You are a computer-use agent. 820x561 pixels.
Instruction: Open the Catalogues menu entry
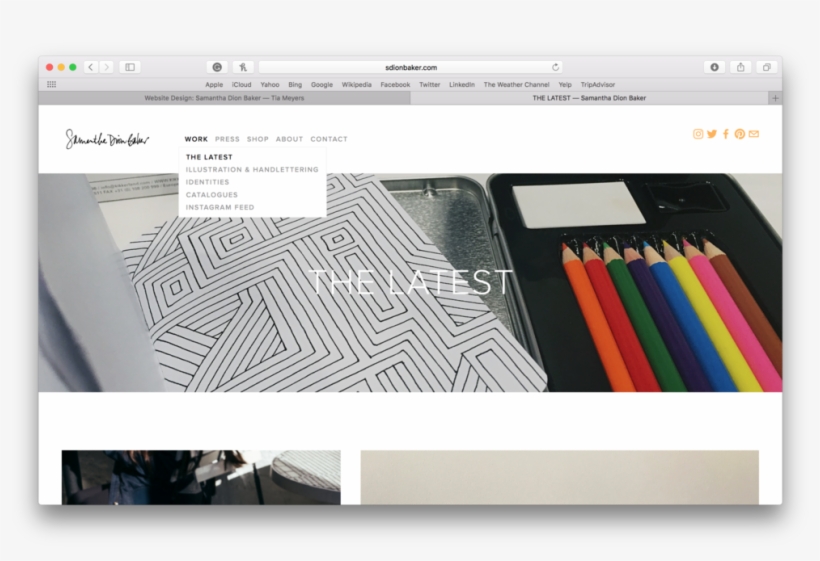pyautogui.click(x=212, y=195)
